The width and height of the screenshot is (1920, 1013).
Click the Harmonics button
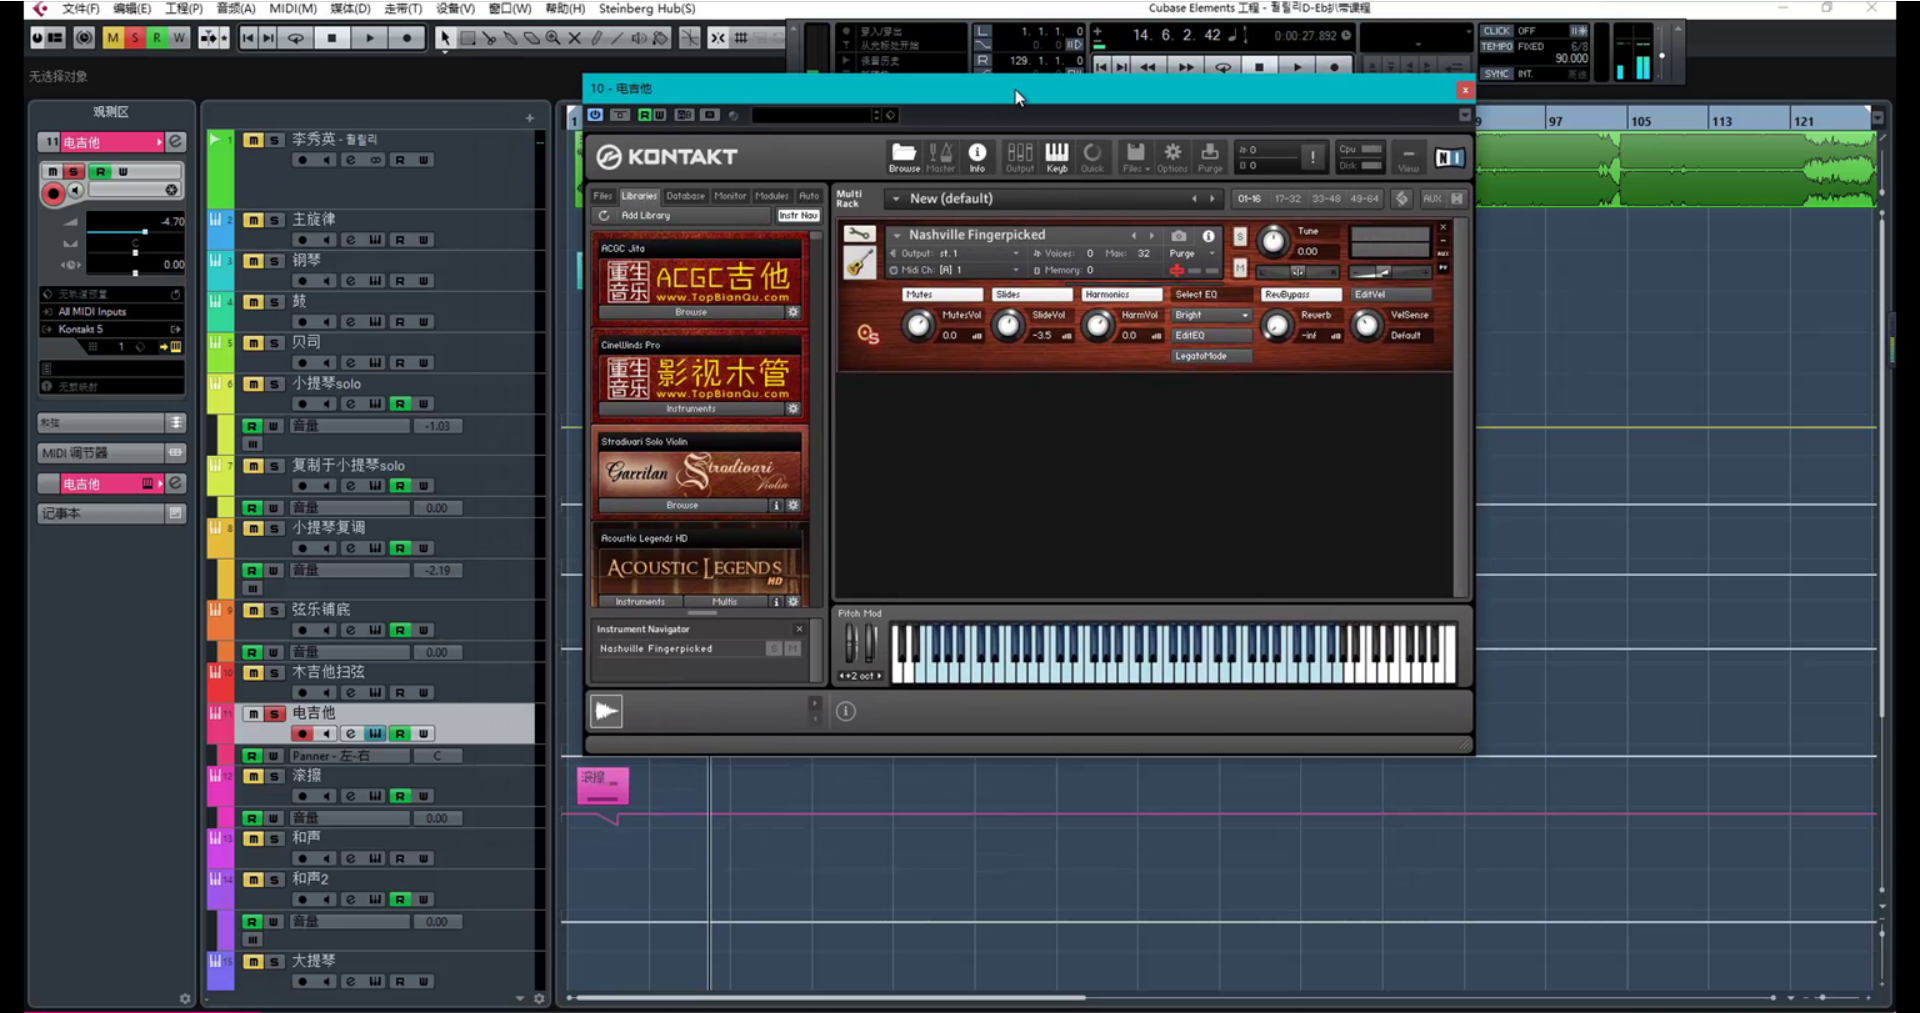click(x=1122, y=294)
